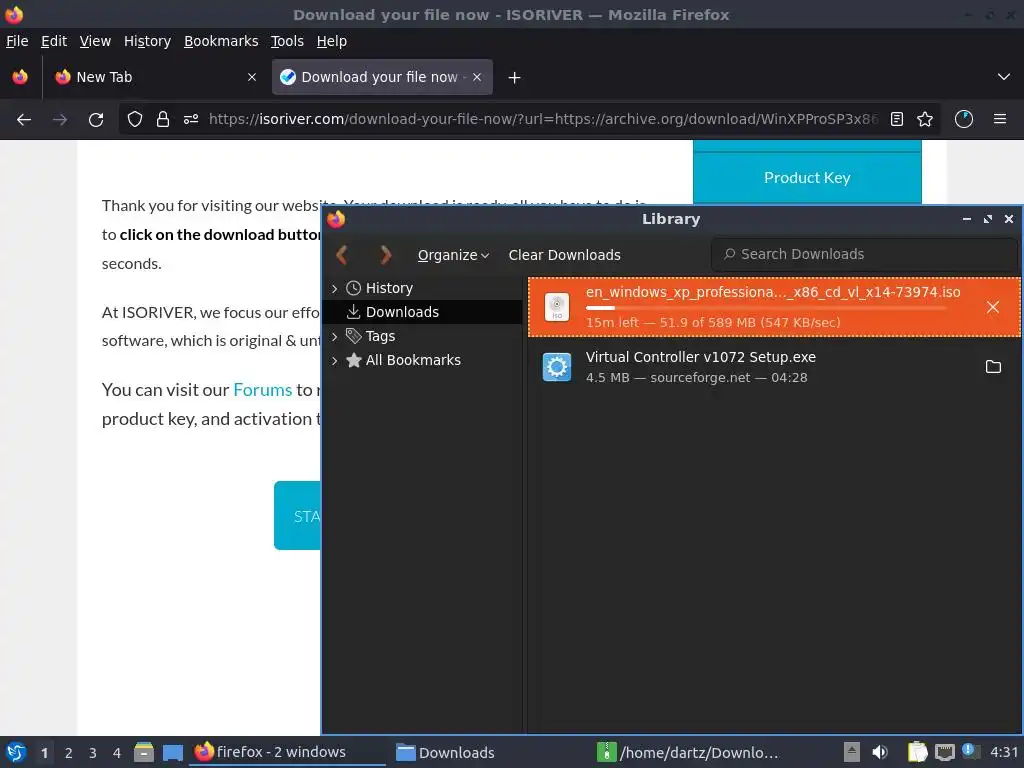The height and width of the screenshot is (768, 1024).
Task: Click the ISO download progress bar
Action: click(x=765, y=308)
